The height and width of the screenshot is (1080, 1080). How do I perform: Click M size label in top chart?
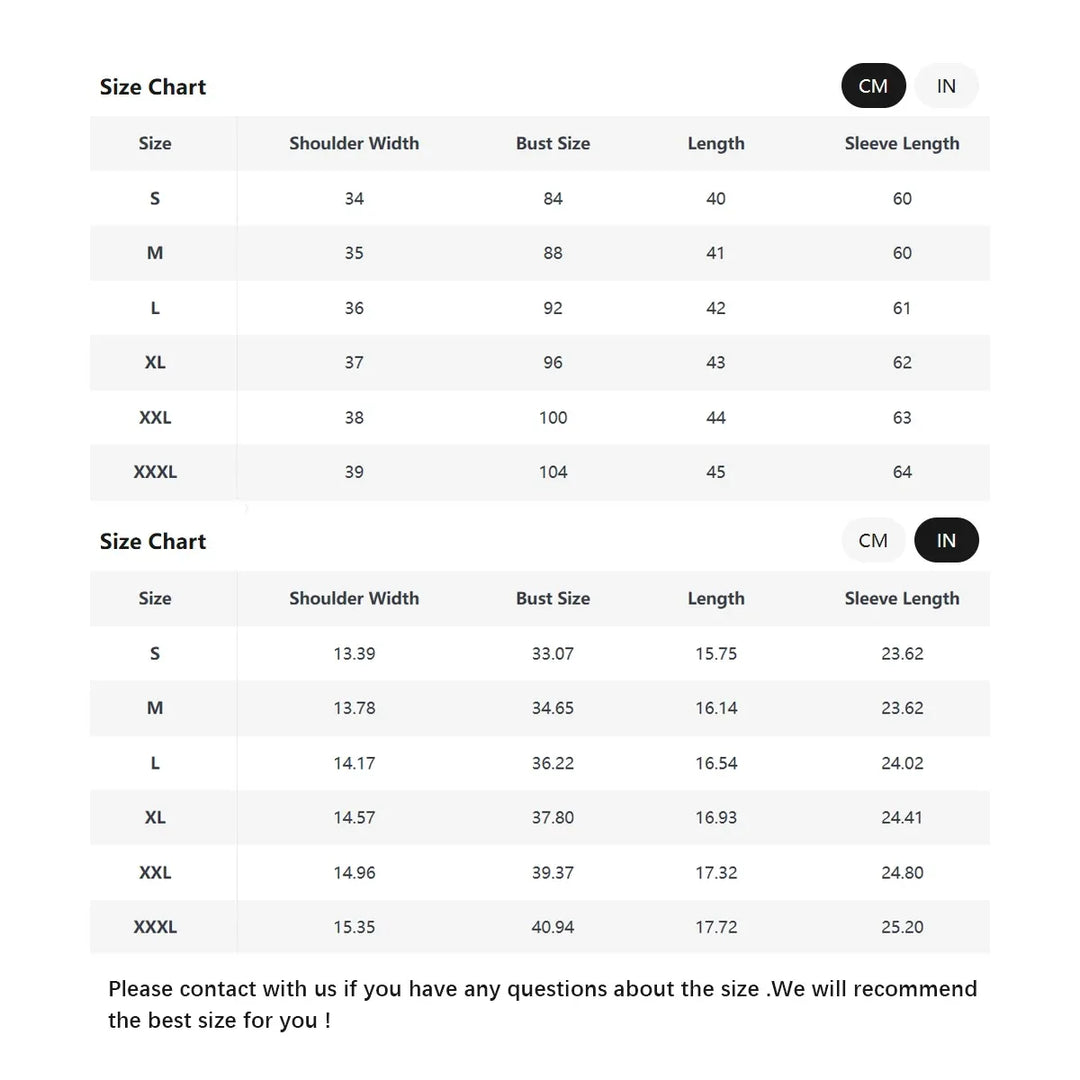[x=155, y=253]
